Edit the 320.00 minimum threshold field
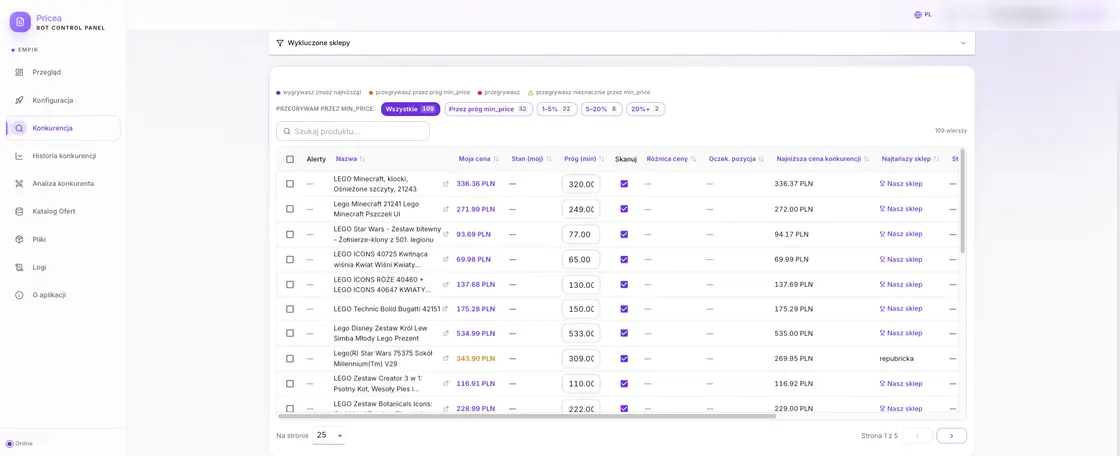The height and width of the screenshot is (456, 1120). tap(581, 184)
